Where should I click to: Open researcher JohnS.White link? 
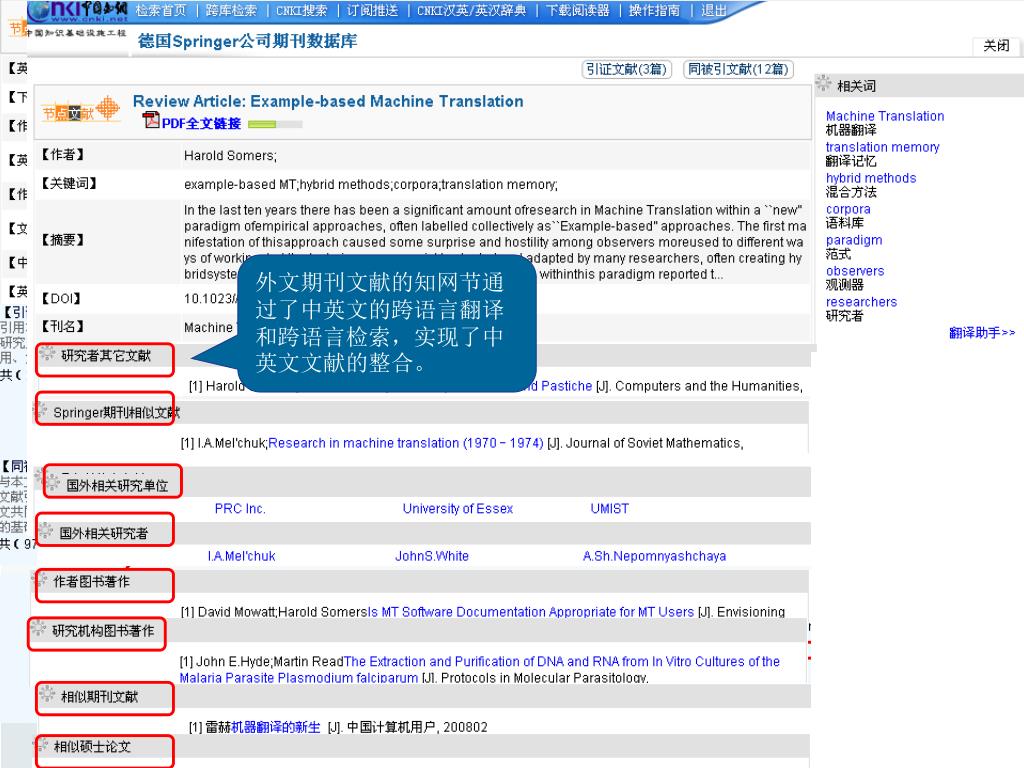point(432,556)
